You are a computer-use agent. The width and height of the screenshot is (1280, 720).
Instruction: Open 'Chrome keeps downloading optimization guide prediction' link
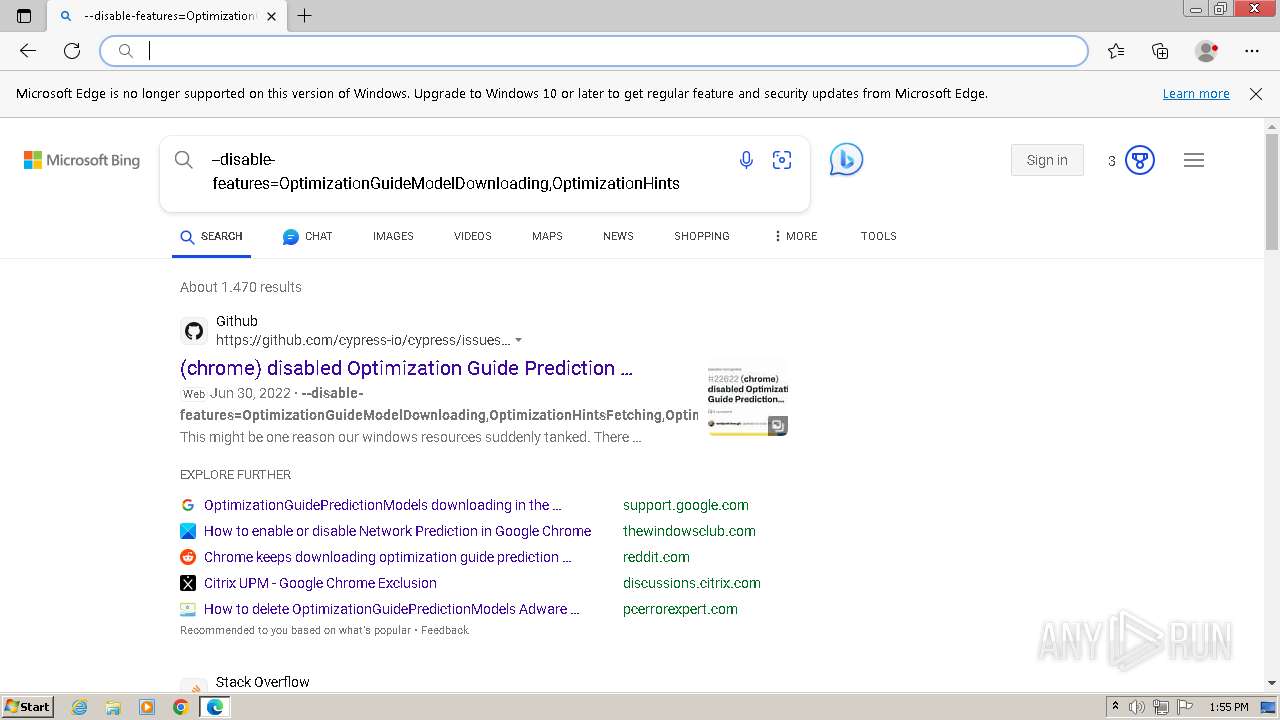[387, 557]
